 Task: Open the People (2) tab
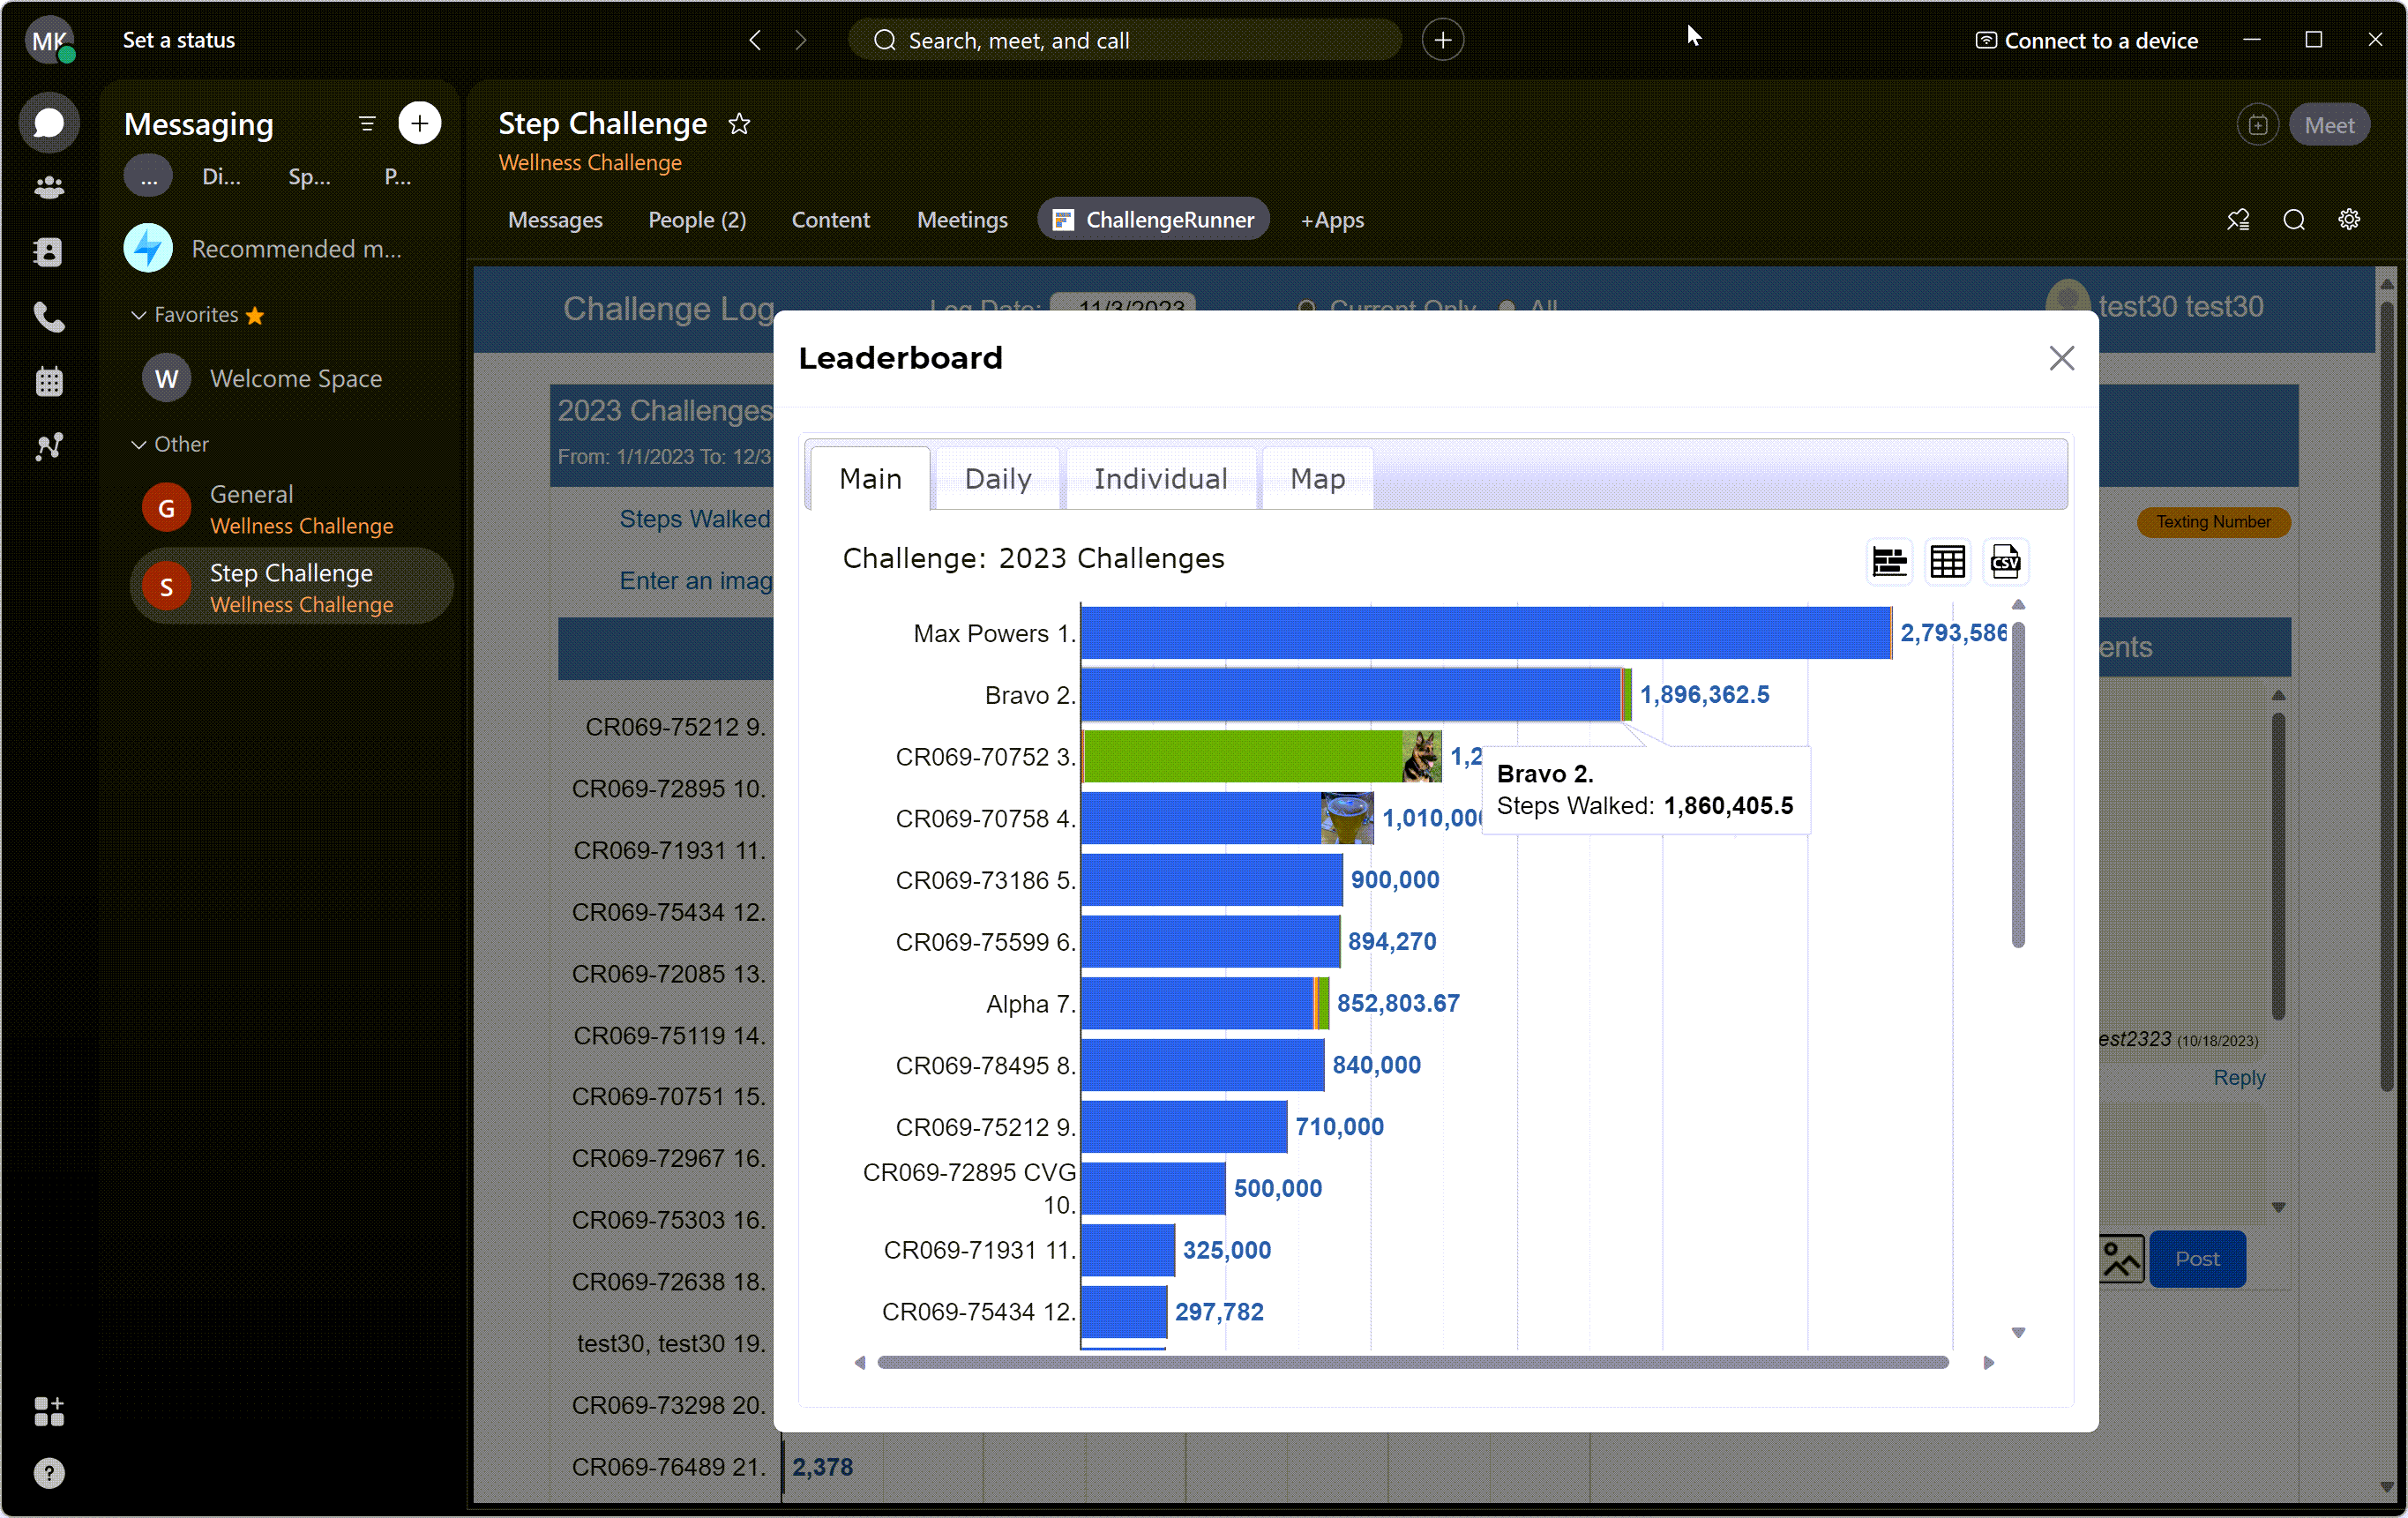[x=697, y=220]
